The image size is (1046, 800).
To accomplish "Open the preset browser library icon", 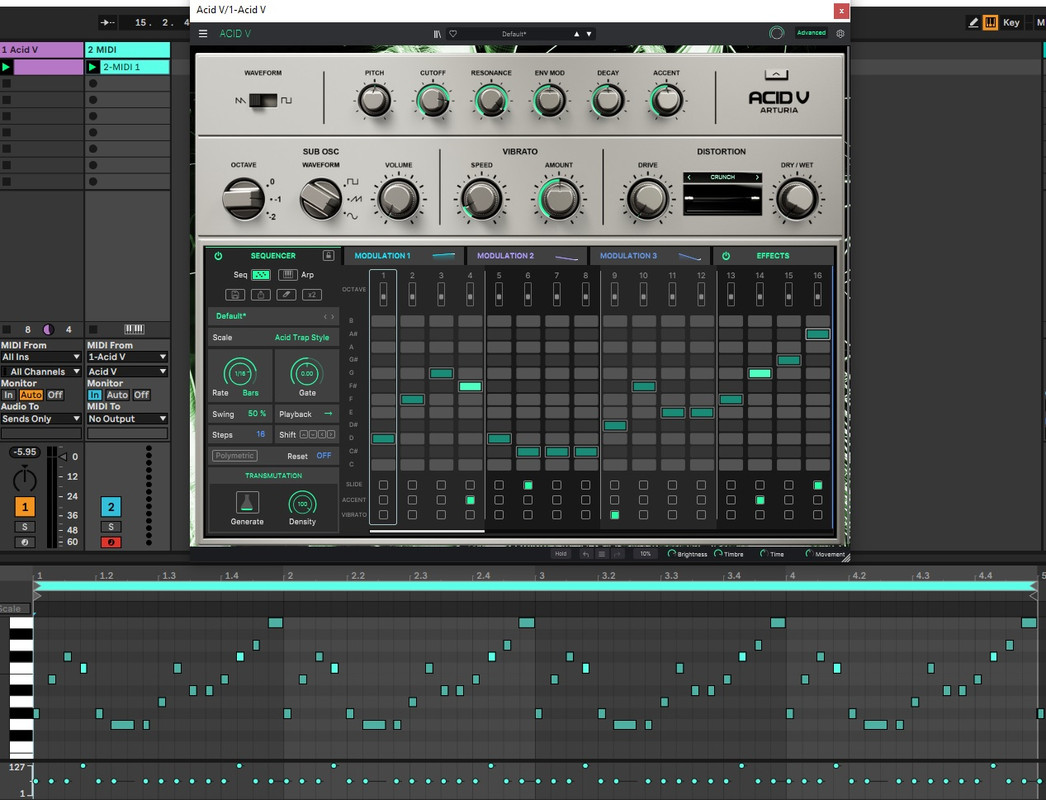I will click(437, 34).
